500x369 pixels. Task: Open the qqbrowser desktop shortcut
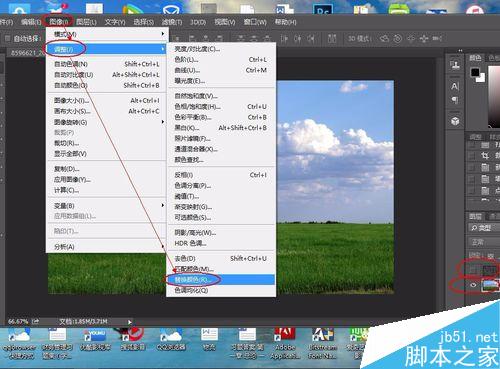[18, 343]
